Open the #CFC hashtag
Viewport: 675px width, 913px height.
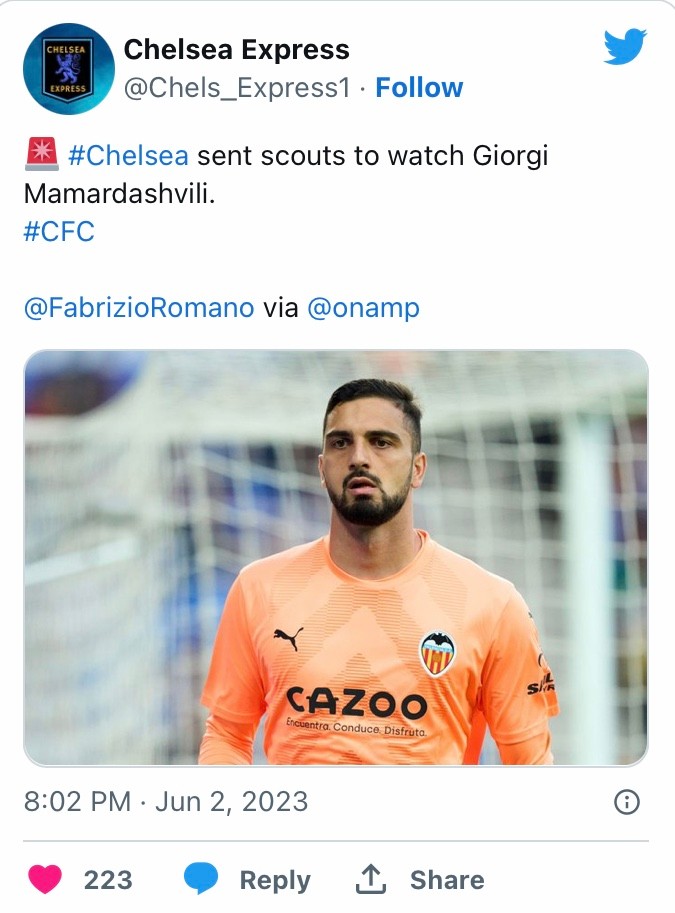(59, 231)
